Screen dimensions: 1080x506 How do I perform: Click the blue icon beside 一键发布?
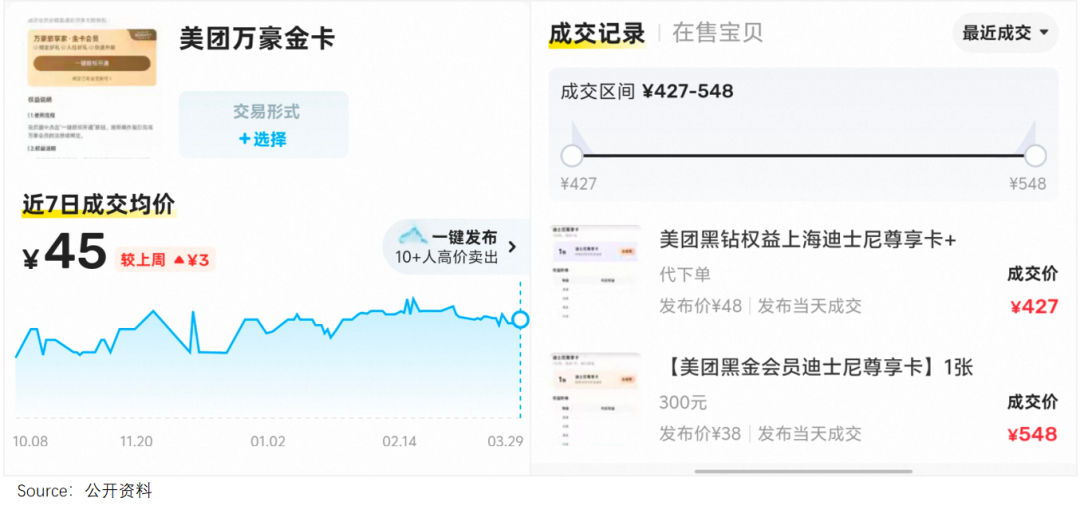coord(413,236)
